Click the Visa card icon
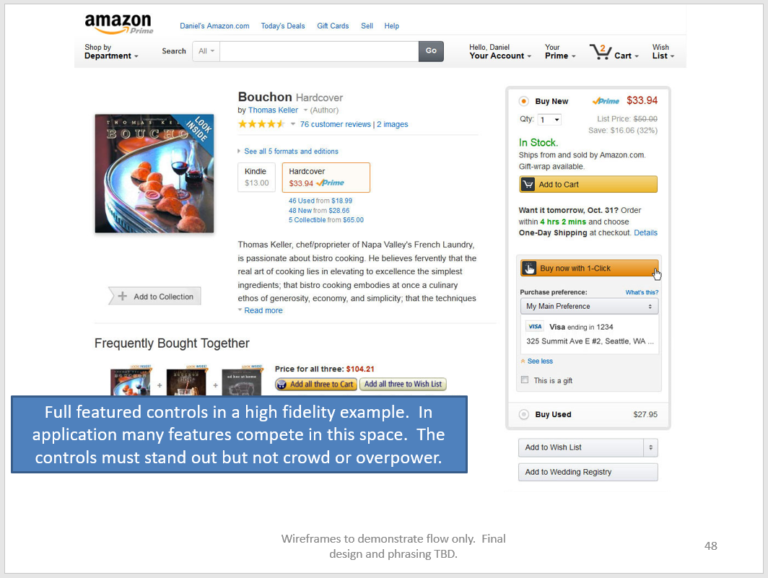The image size is (768, 578). tap(535, 326)
